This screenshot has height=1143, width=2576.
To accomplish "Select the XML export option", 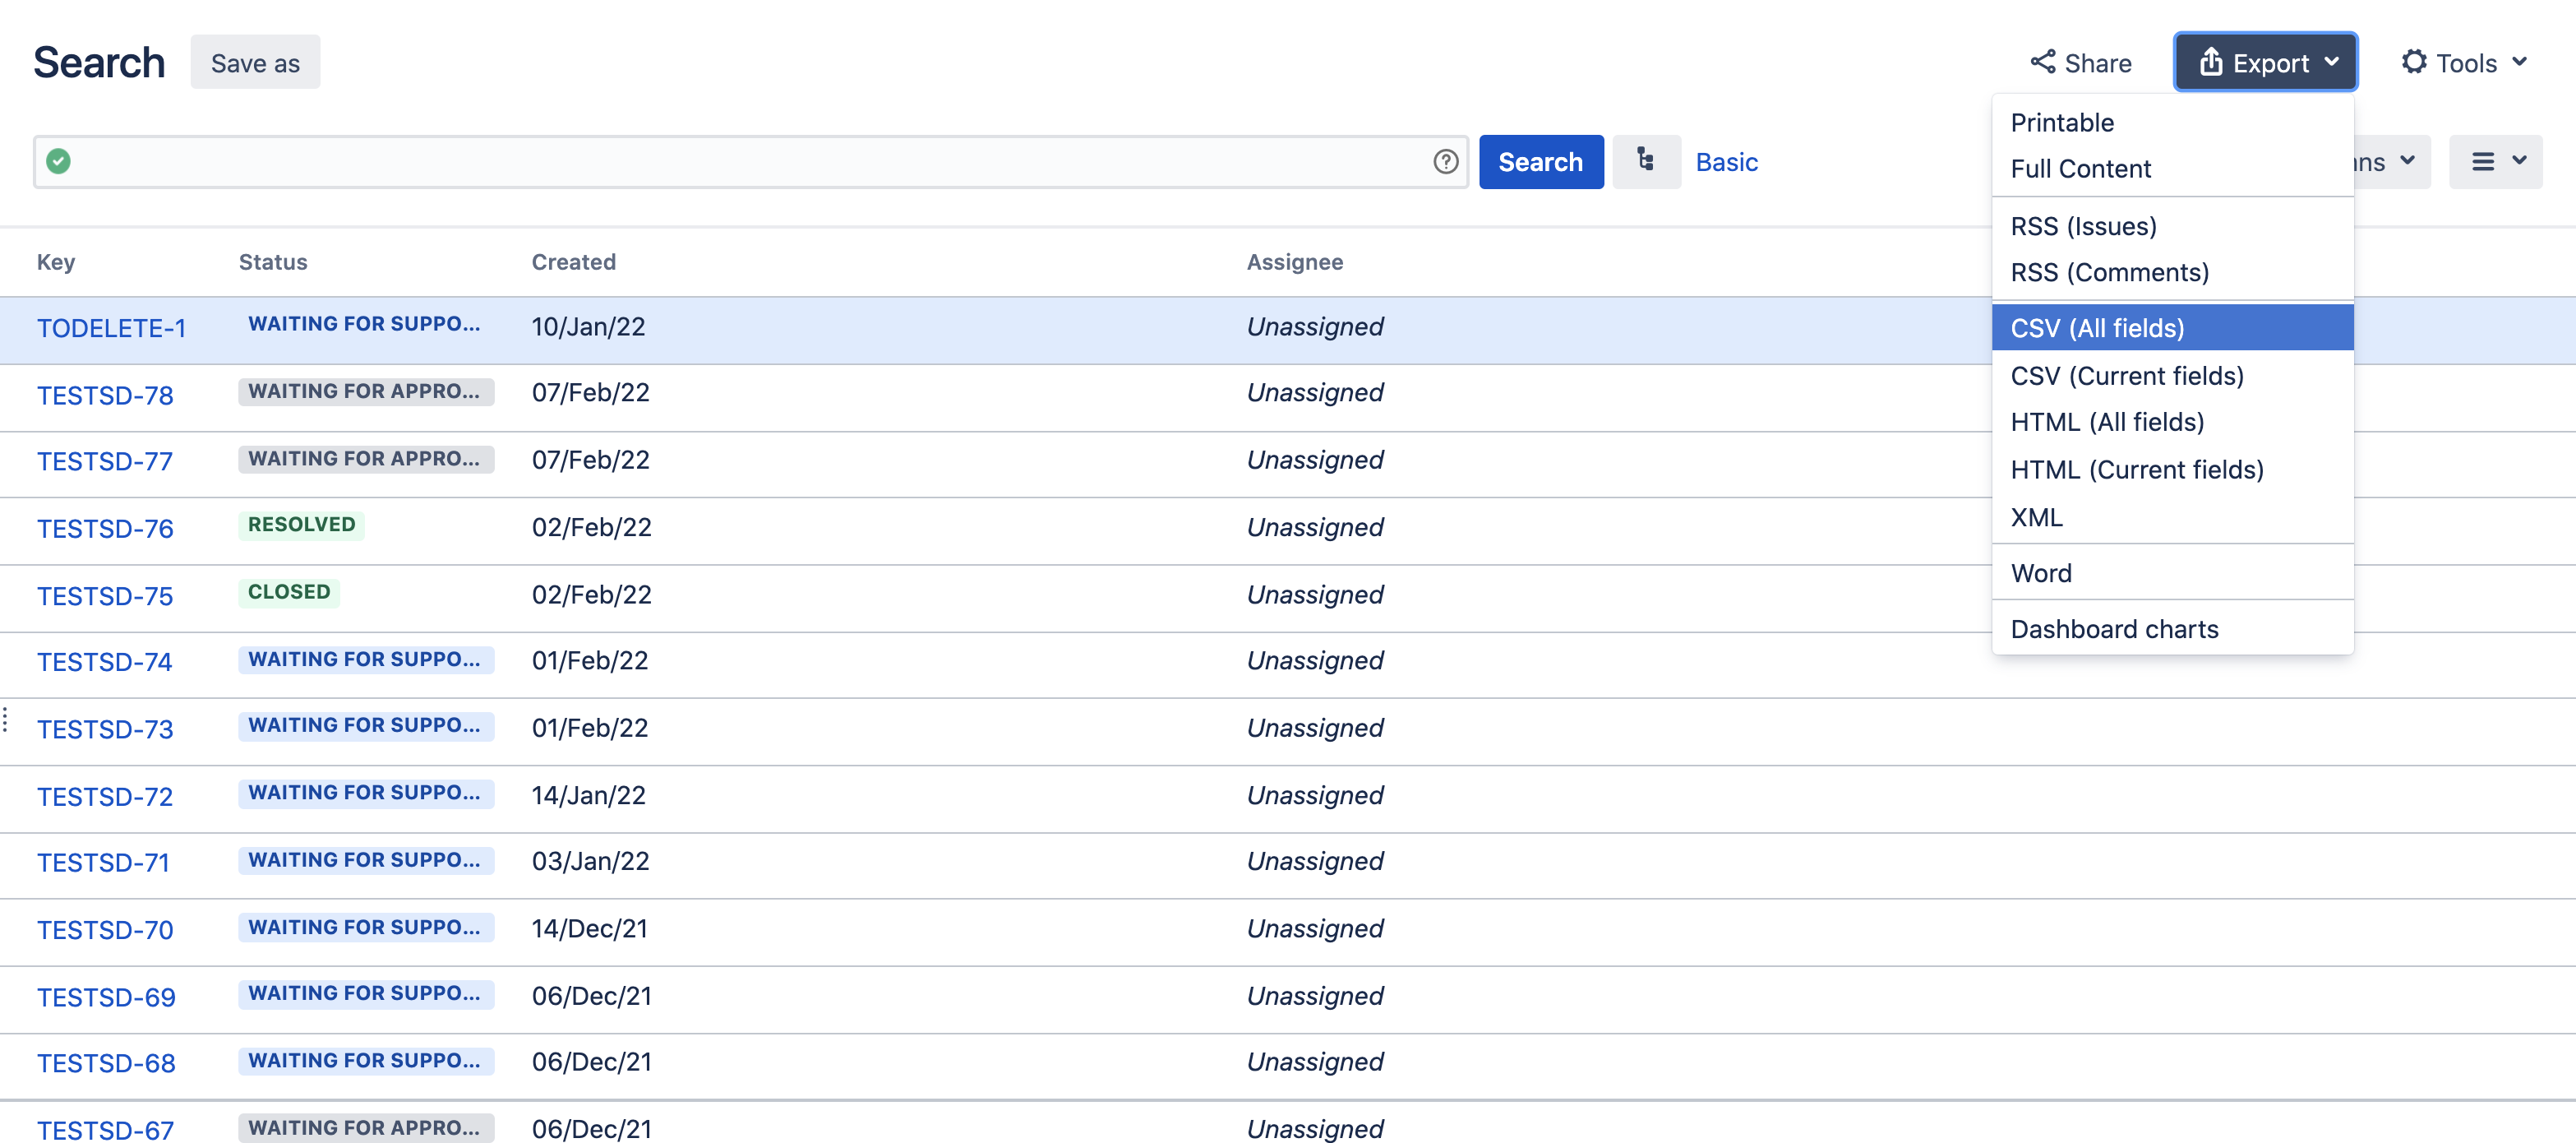I will click(2036, 517).
